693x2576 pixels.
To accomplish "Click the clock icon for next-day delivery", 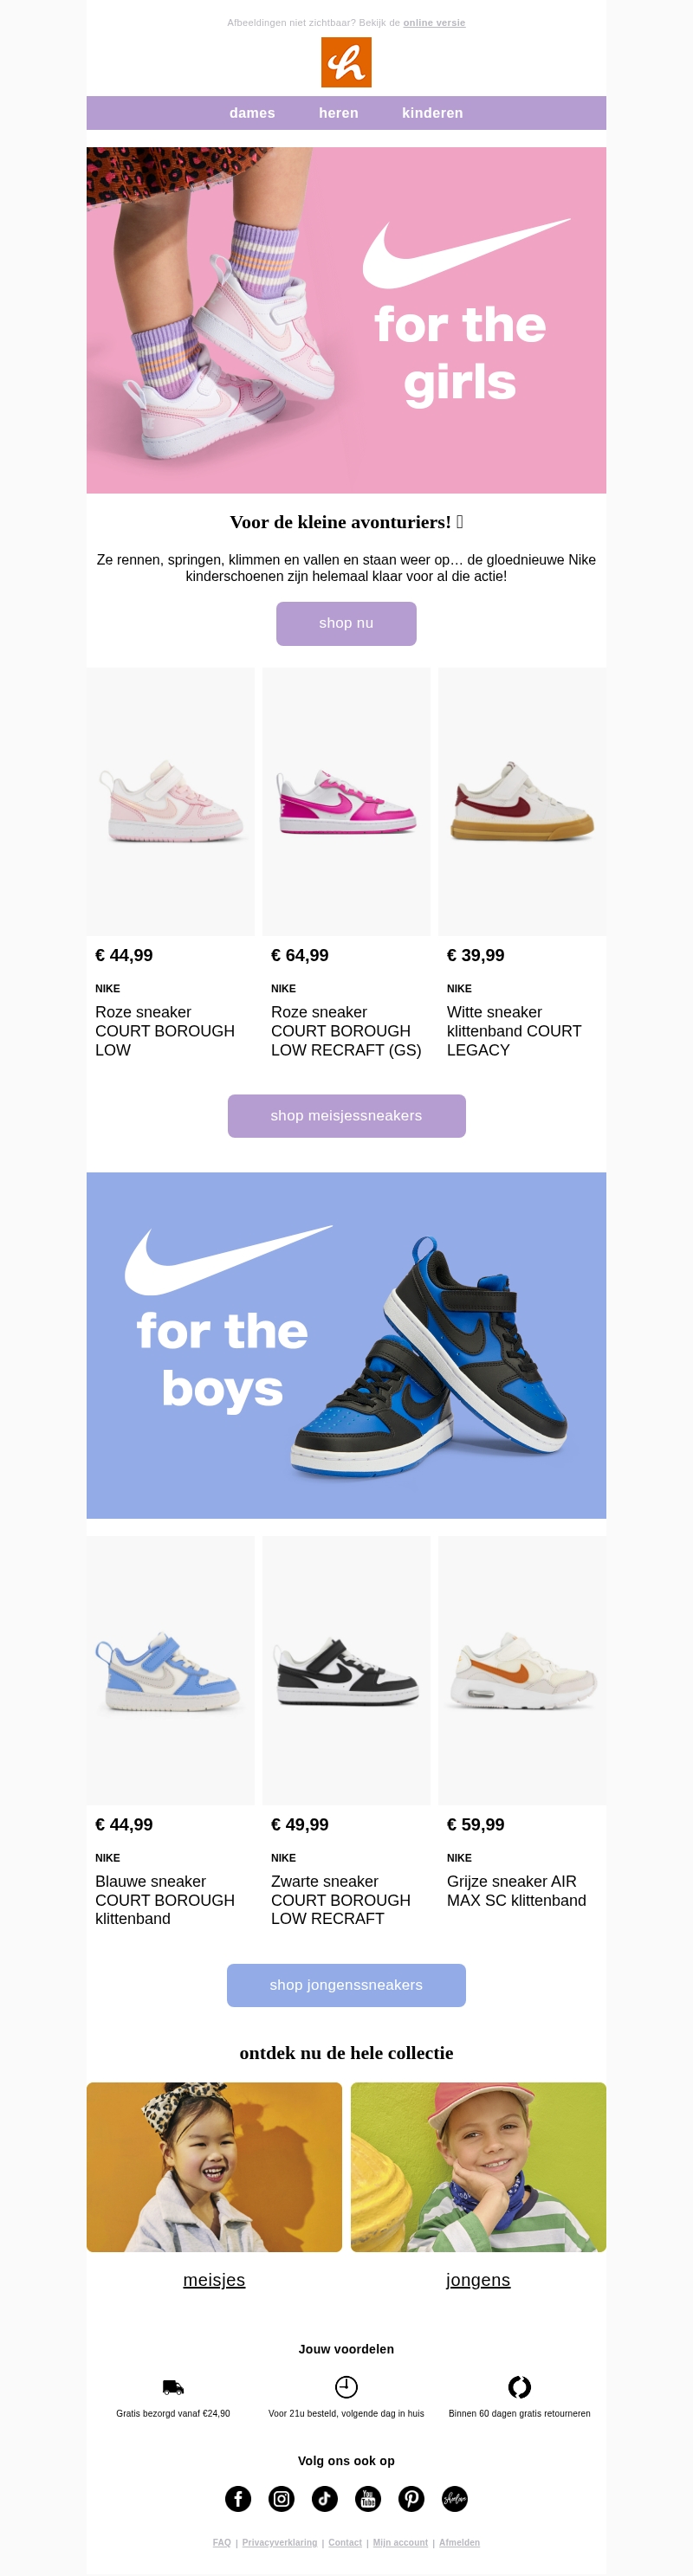I will pyautogui.click(x=346, y=2386).
